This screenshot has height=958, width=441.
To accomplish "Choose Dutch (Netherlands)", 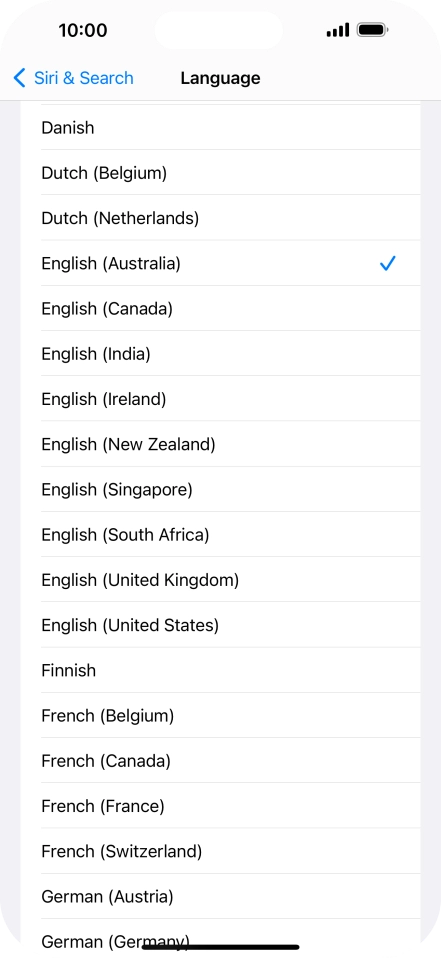I will pos(220,218).
